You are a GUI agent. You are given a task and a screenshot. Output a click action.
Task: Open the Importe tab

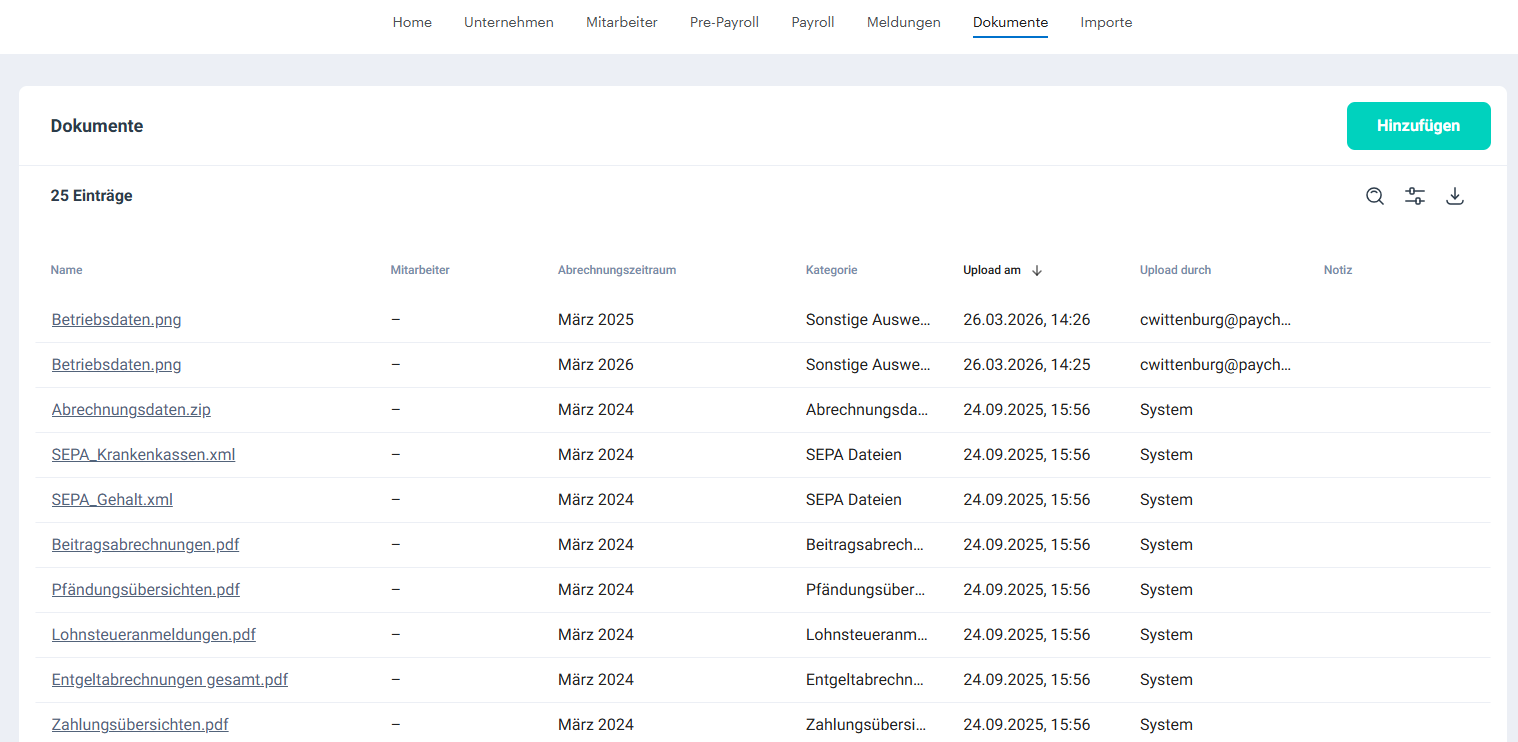[1106, 22]
